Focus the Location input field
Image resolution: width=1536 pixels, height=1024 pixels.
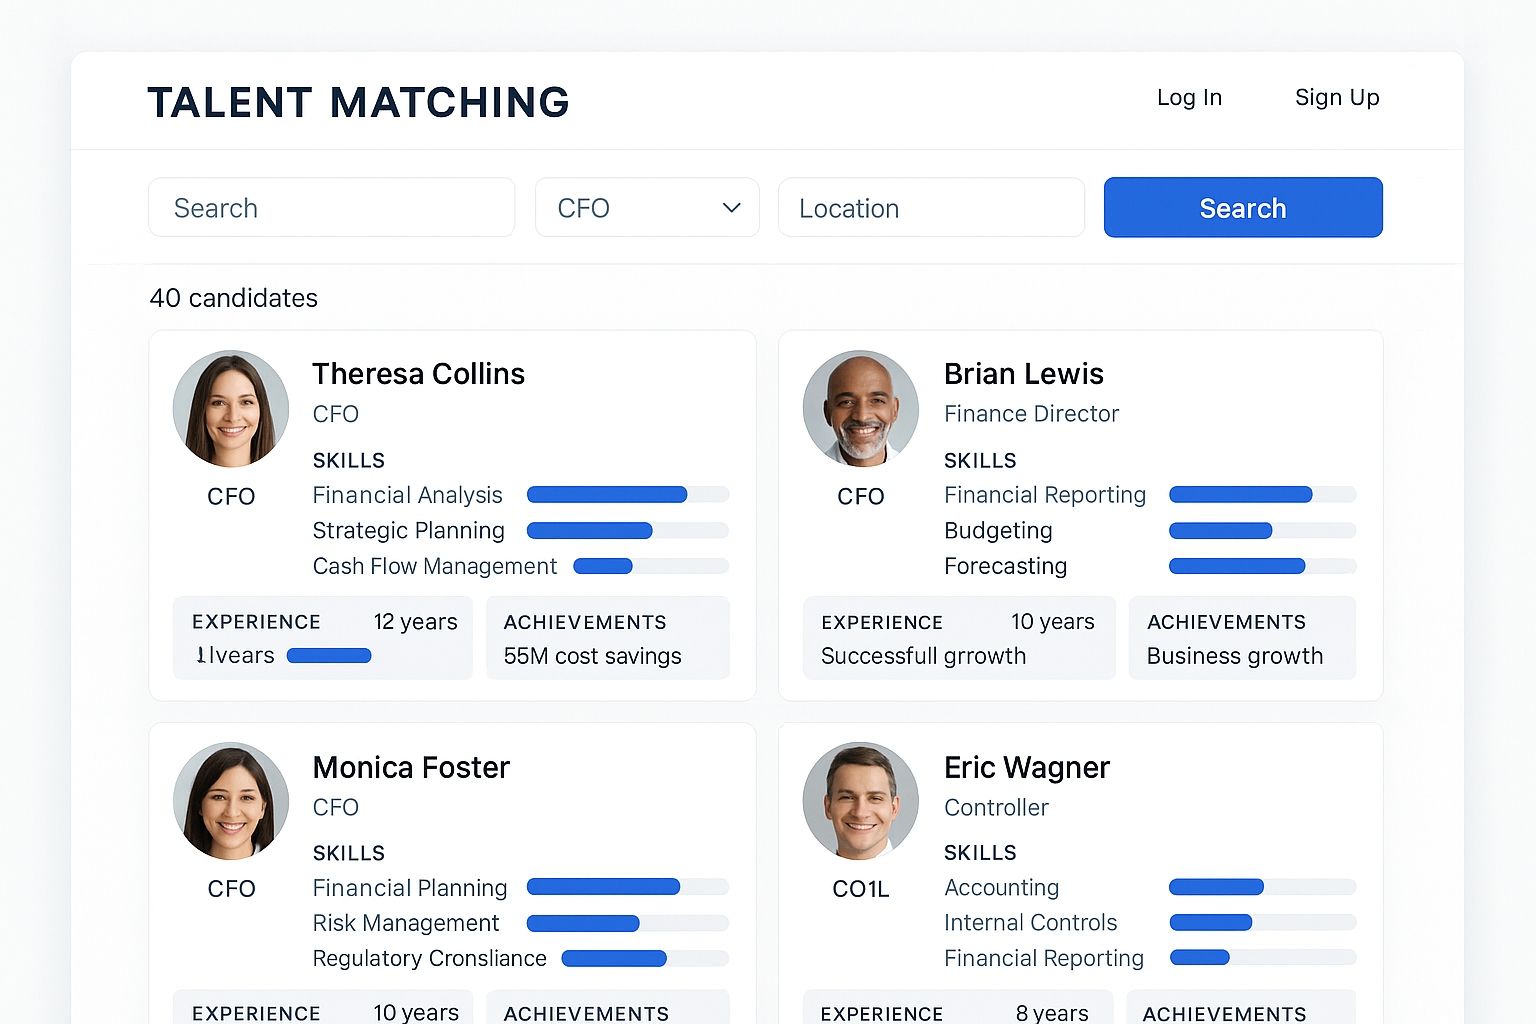(931, 208)
